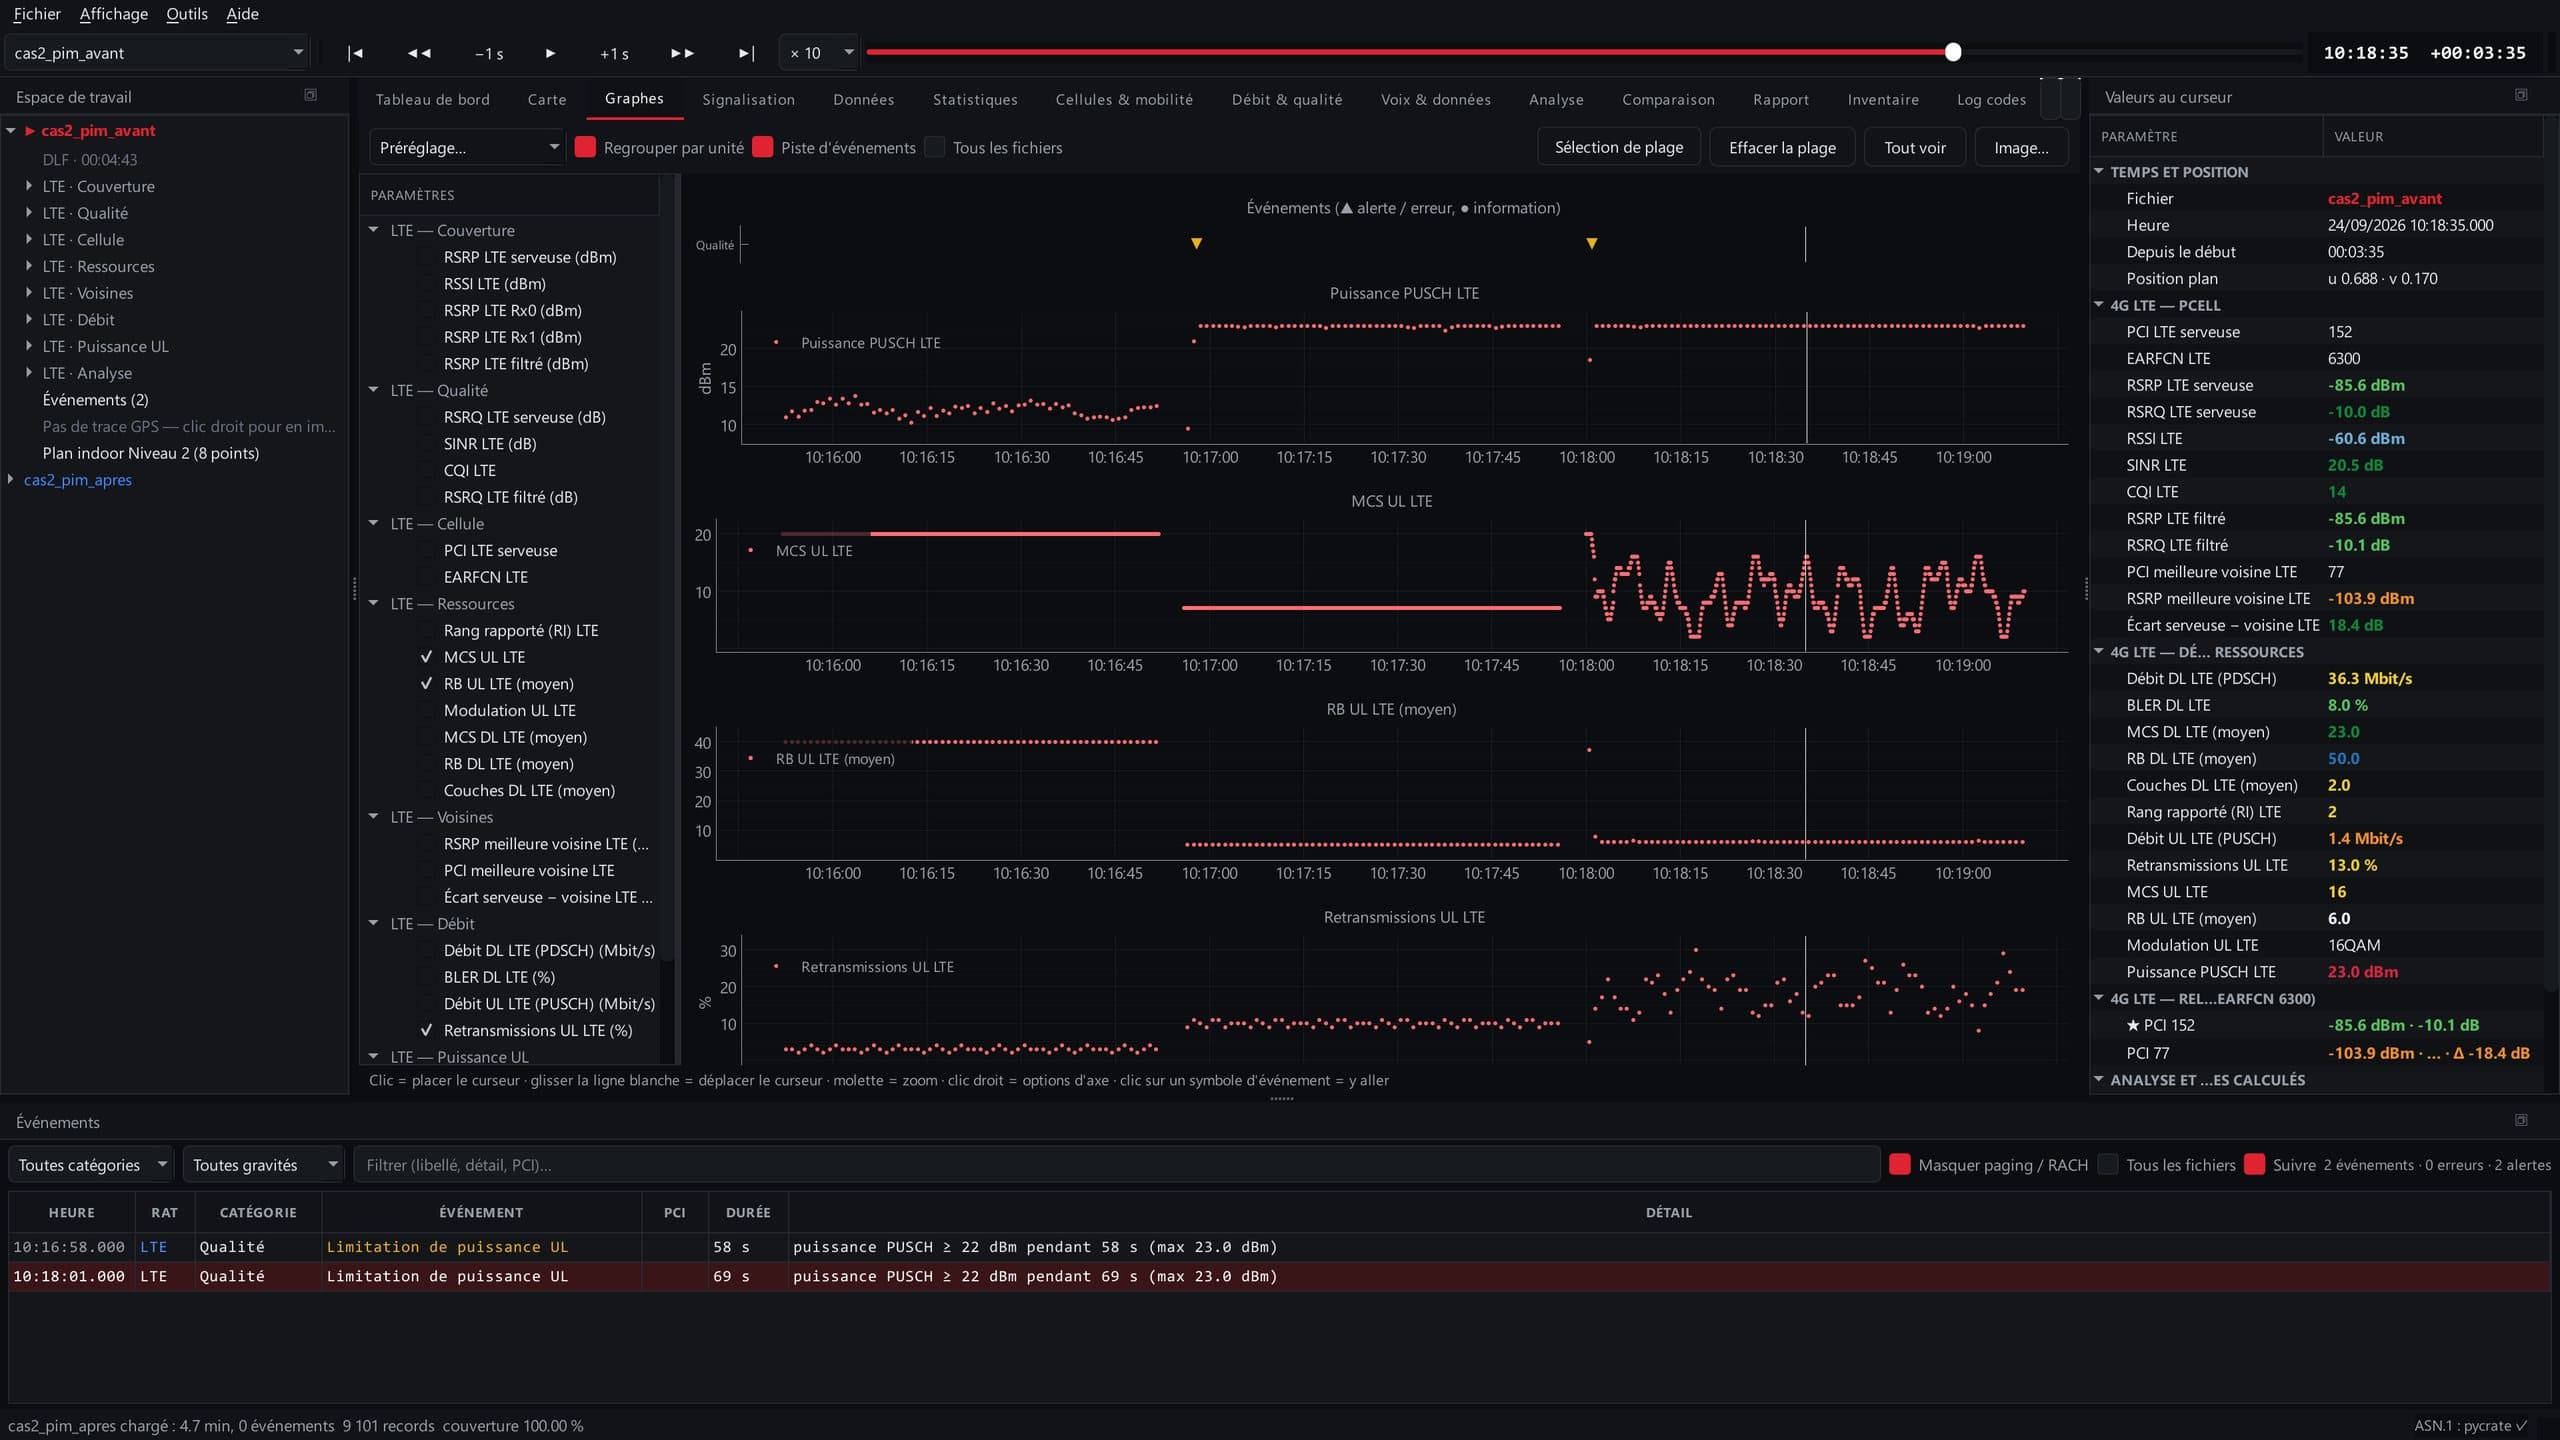Open the Toutes gravités dropdown
2560x1440 pixels.
pyautogui.click(x=263, y=1164)
